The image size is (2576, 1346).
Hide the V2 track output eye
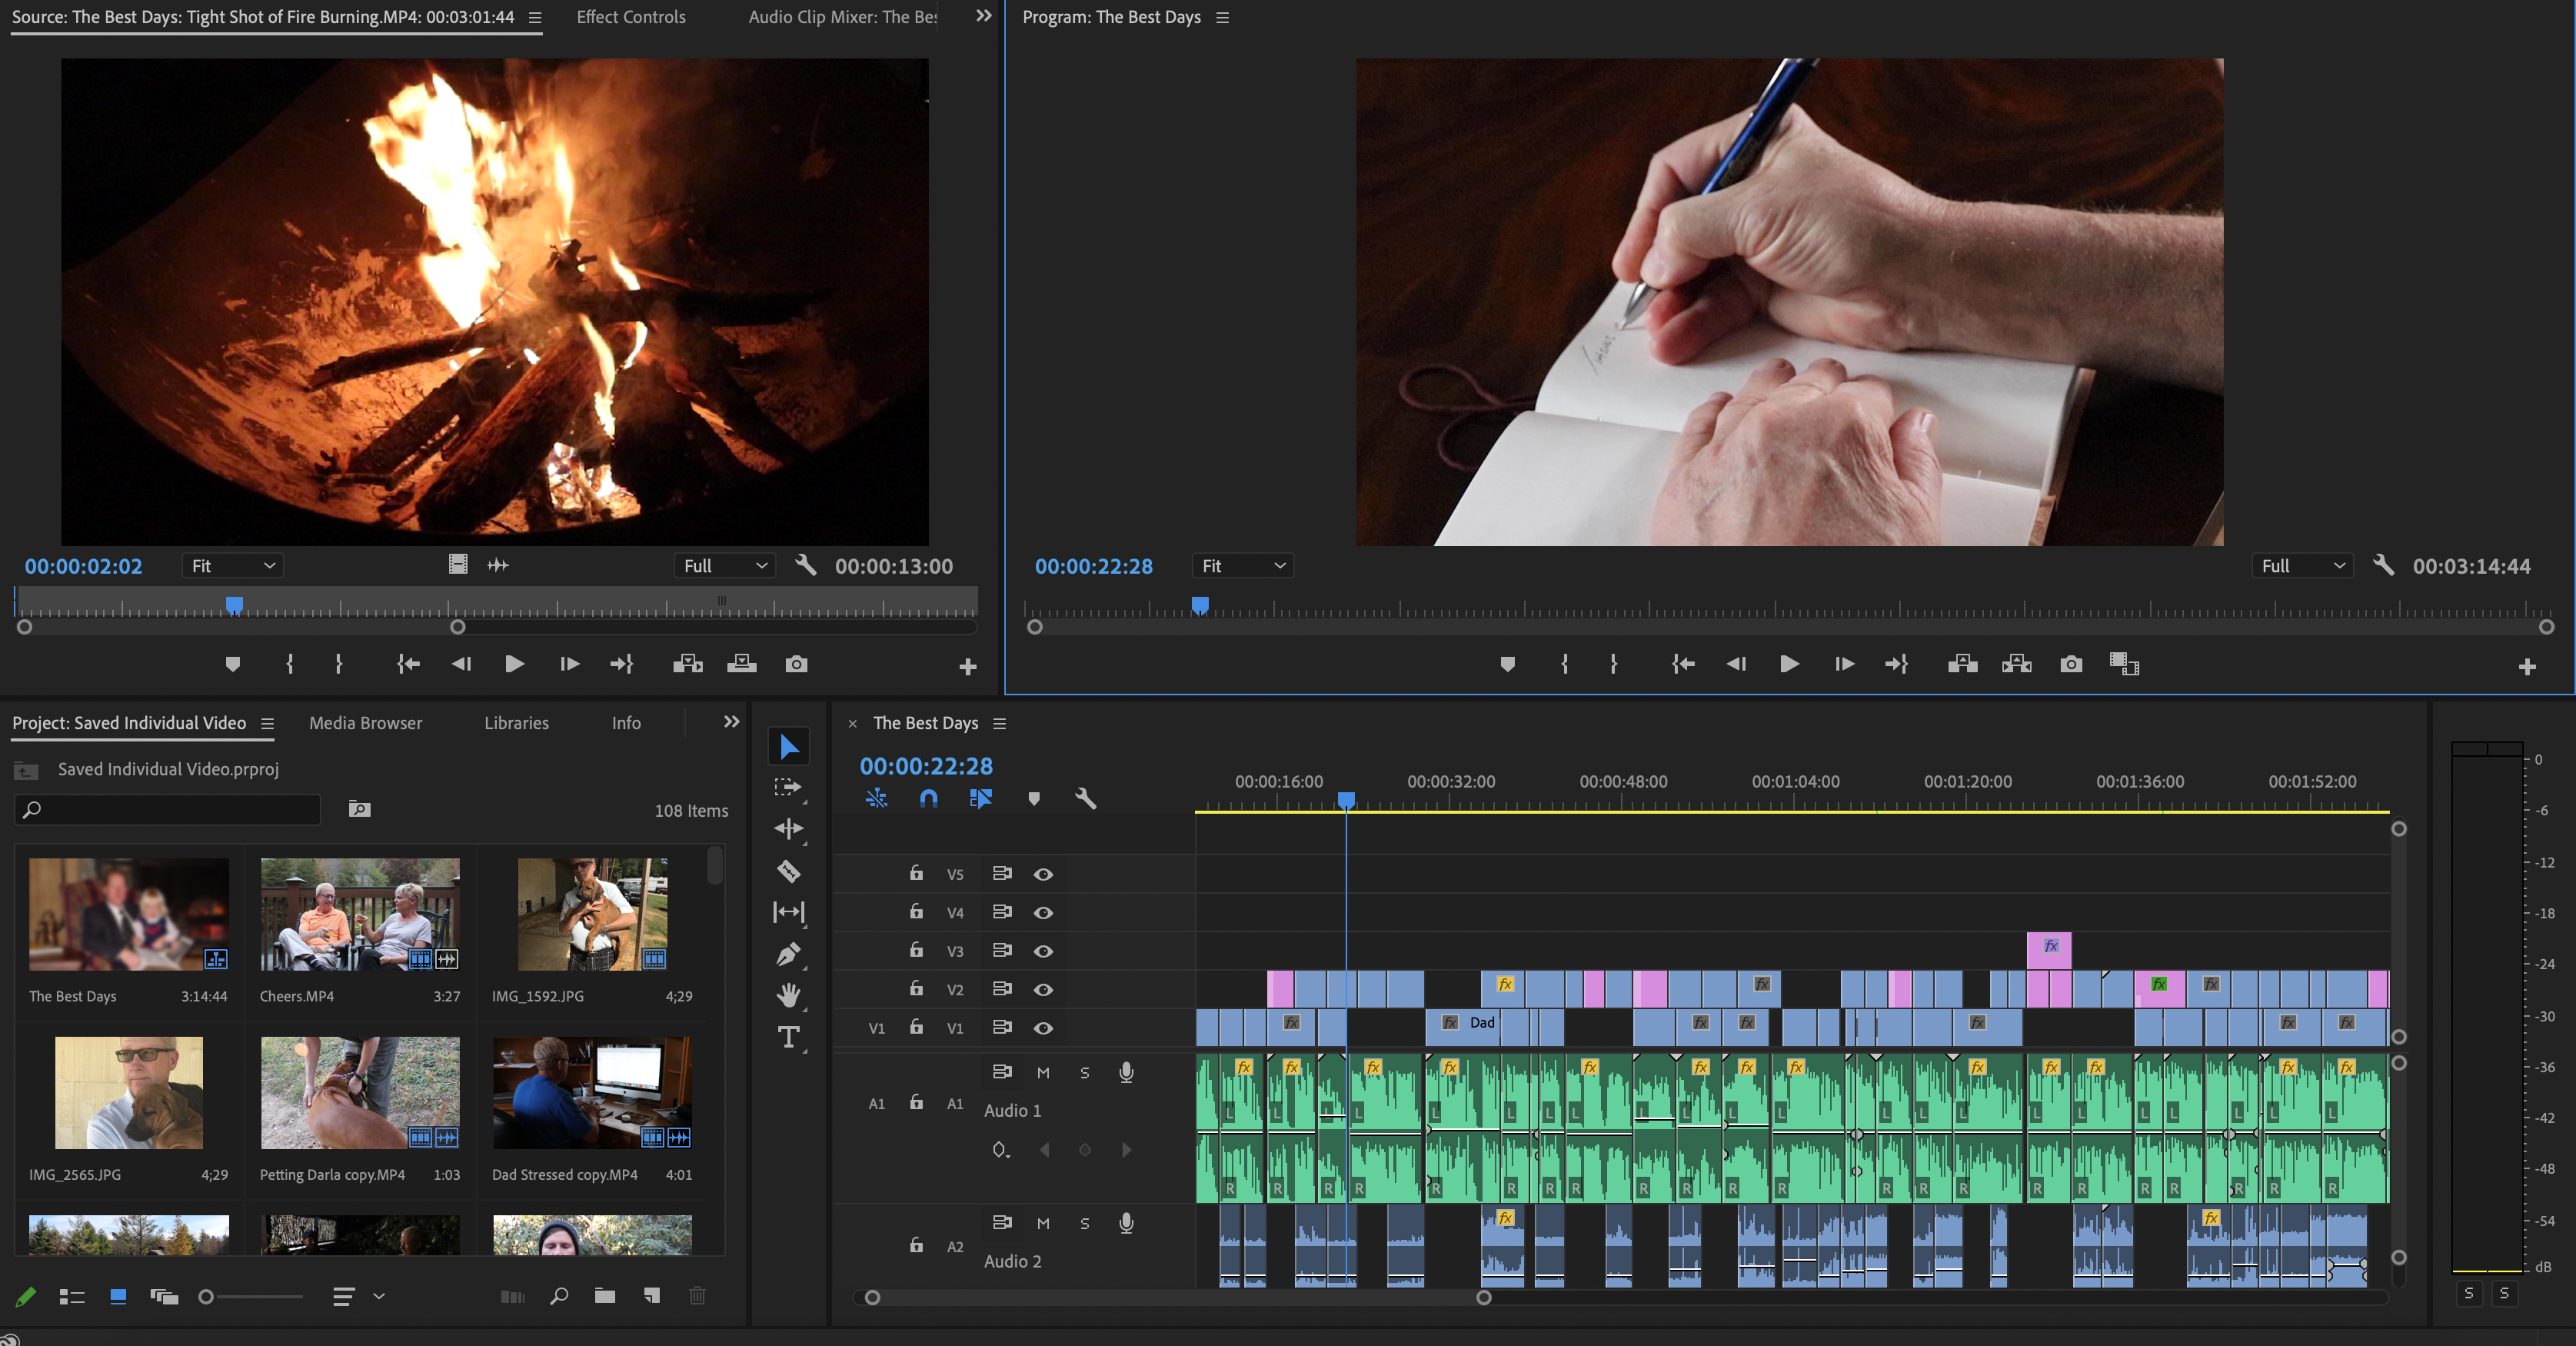pos(1043,989)
